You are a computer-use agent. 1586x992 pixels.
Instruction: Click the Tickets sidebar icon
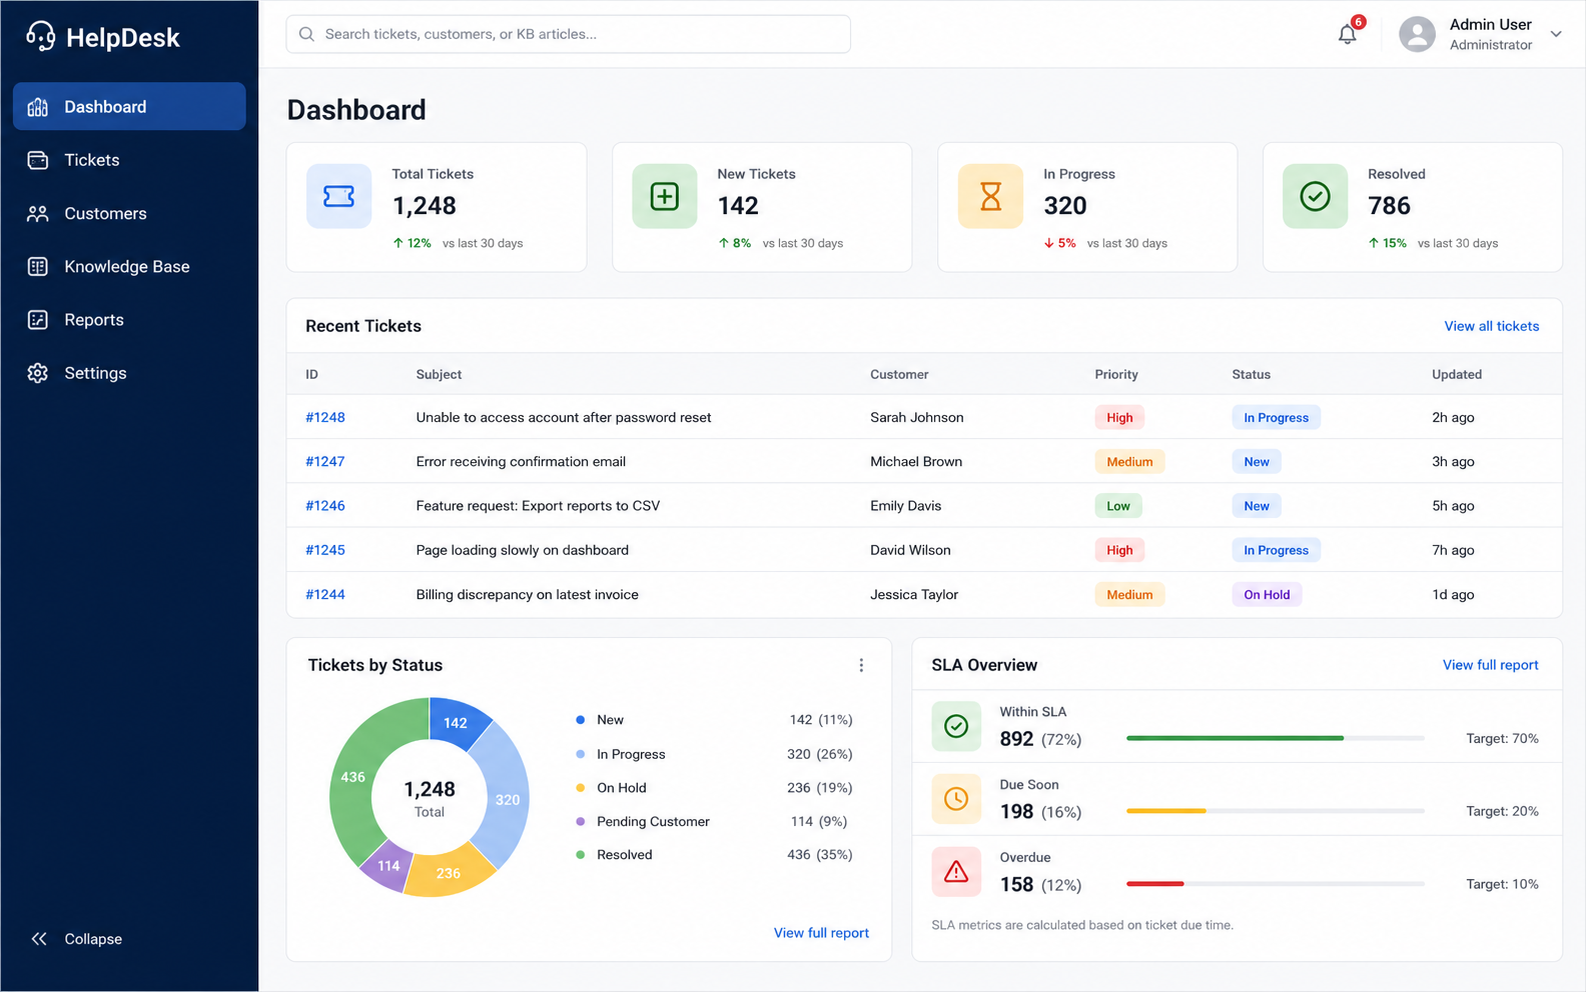(38, 160)
